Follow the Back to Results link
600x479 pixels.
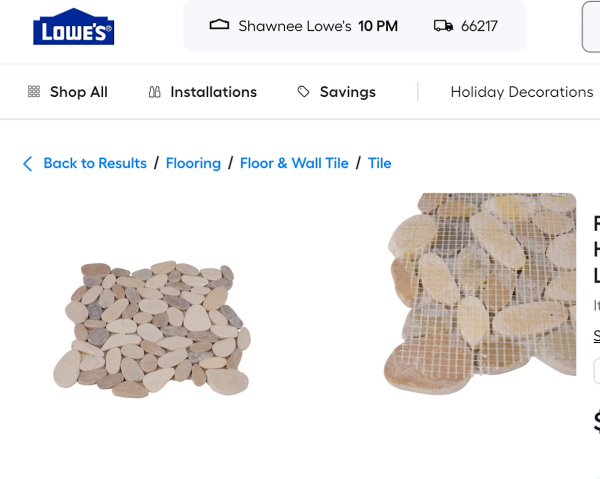tap(95, 163)
